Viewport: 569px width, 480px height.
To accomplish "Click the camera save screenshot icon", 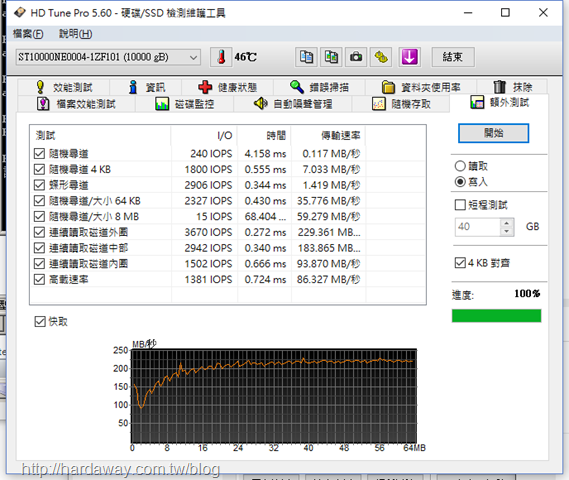I will coord(356,57).
